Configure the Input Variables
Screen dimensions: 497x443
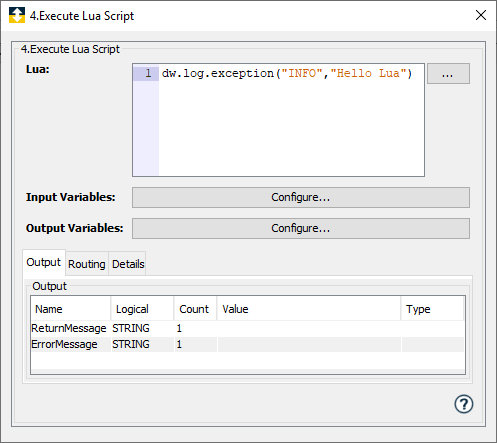(x=301, y=197)
